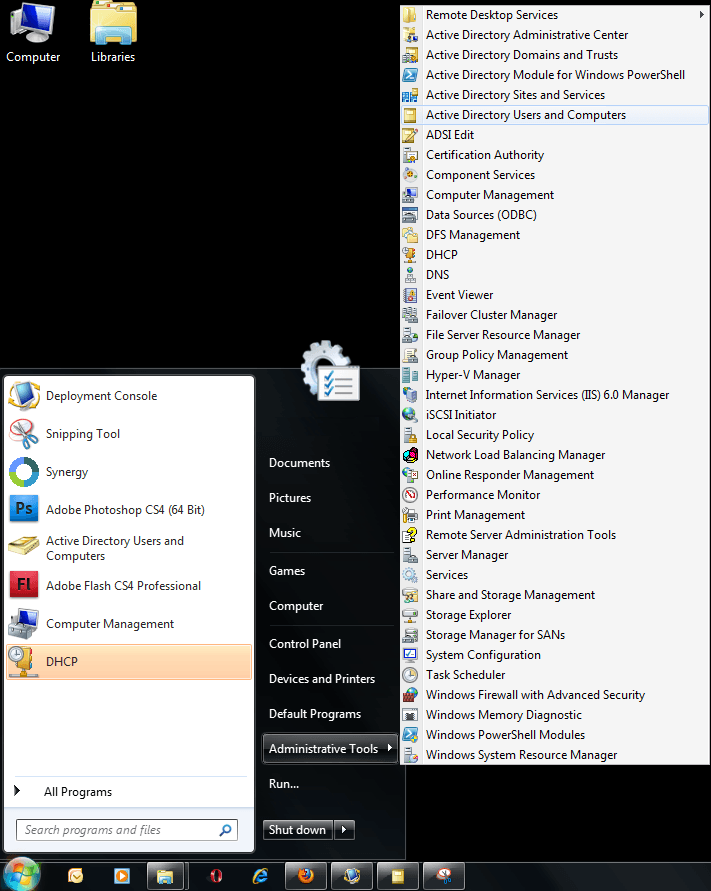Click the Component Services icon
This screenshot has width=711, height=891.
[x=410, y=174]
